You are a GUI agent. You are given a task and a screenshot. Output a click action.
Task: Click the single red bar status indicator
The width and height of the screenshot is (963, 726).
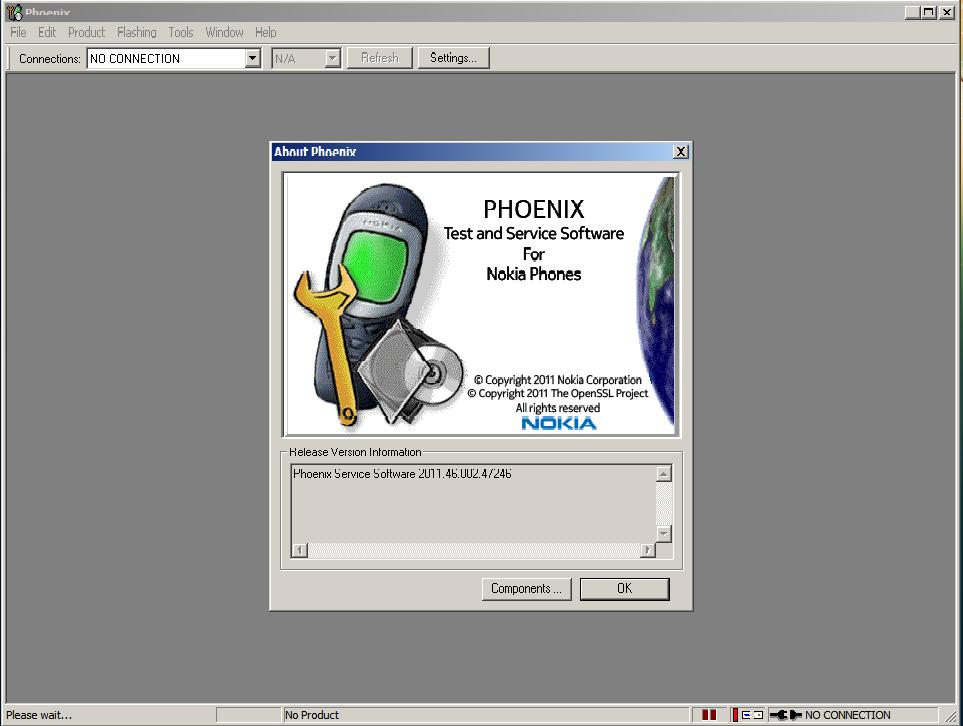(x=735, y=715)
